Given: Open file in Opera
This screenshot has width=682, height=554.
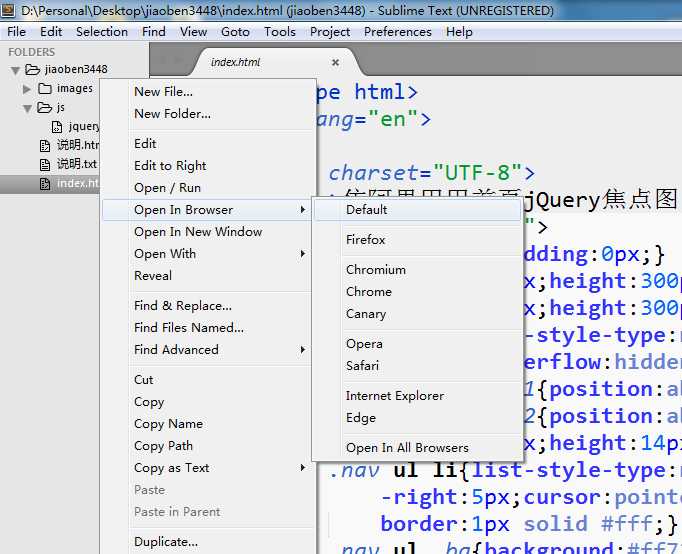Looking at the screenshot, I should coord(417,344).
